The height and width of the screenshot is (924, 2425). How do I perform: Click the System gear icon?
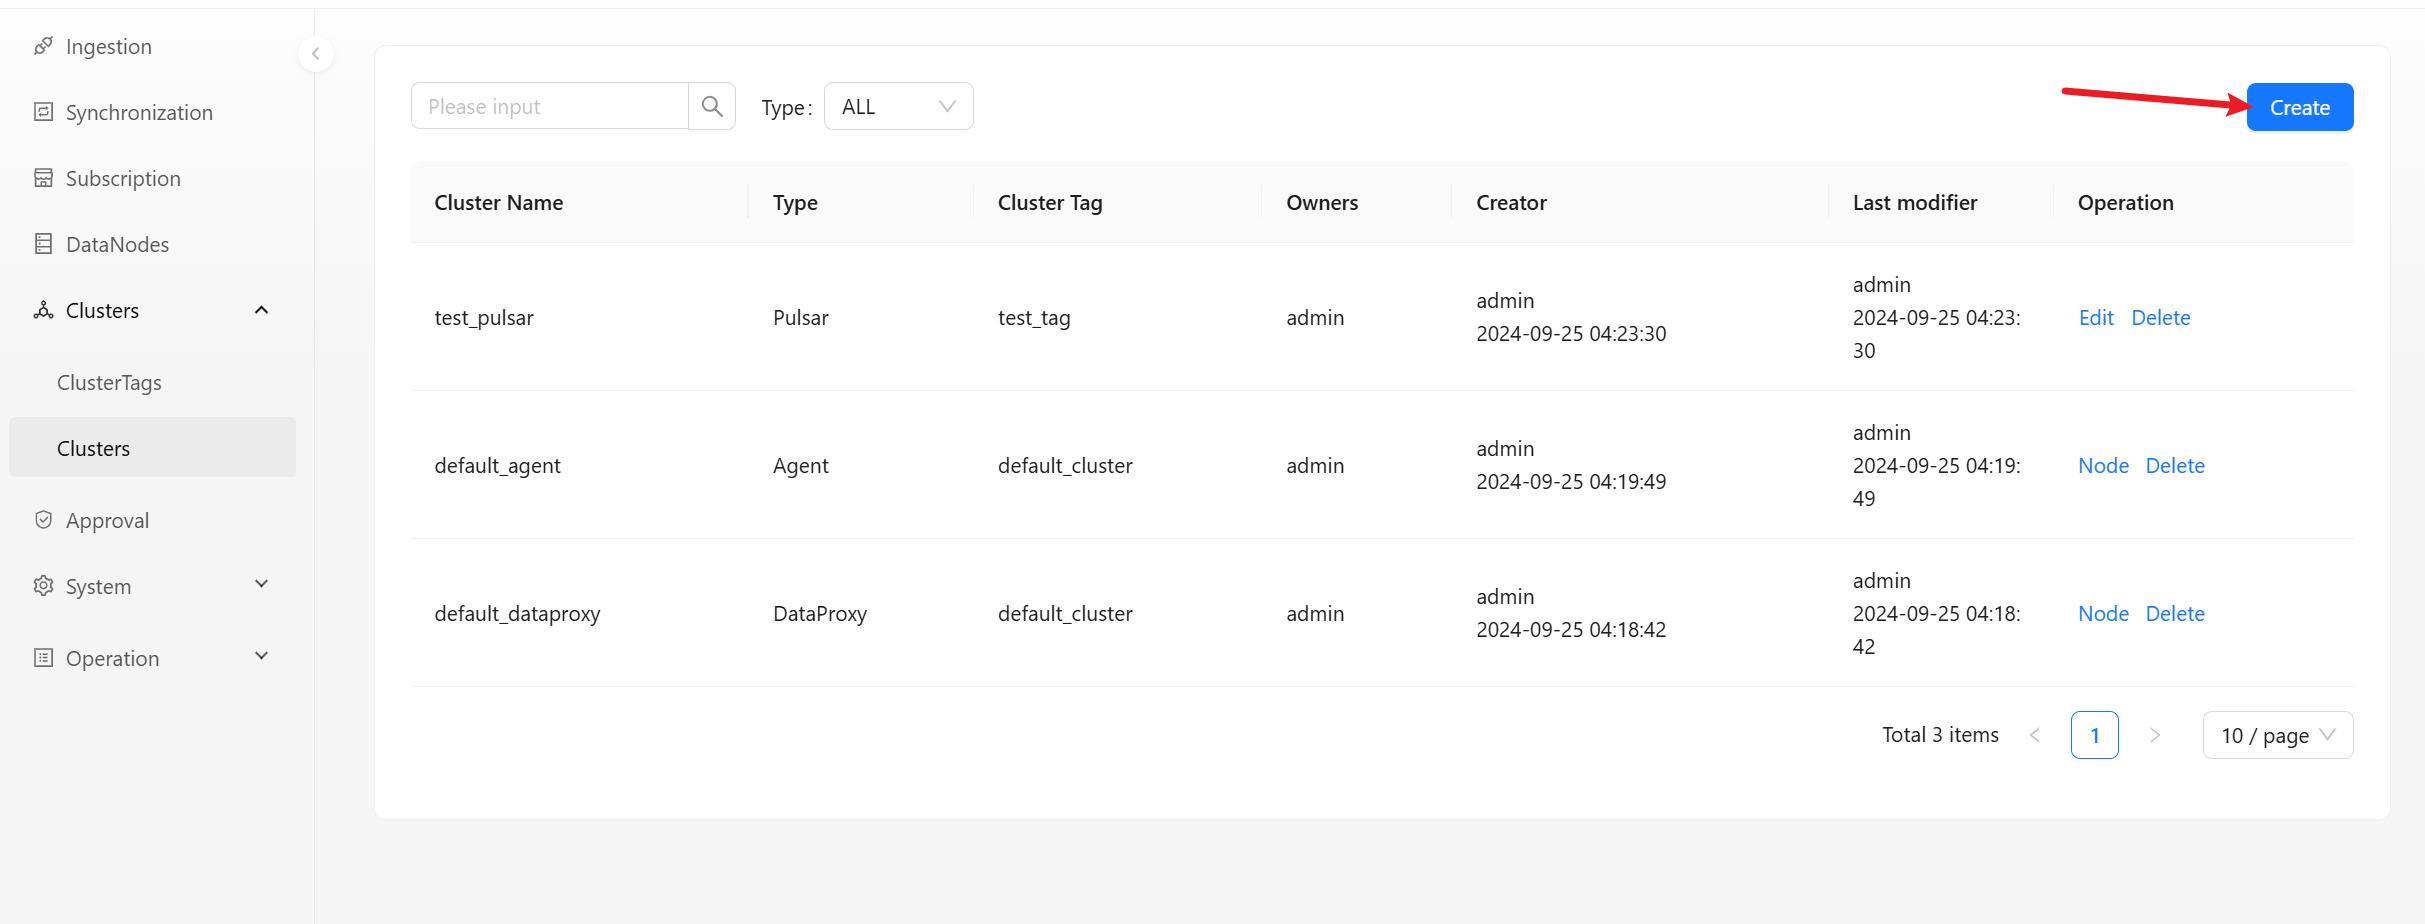(43, 586)
